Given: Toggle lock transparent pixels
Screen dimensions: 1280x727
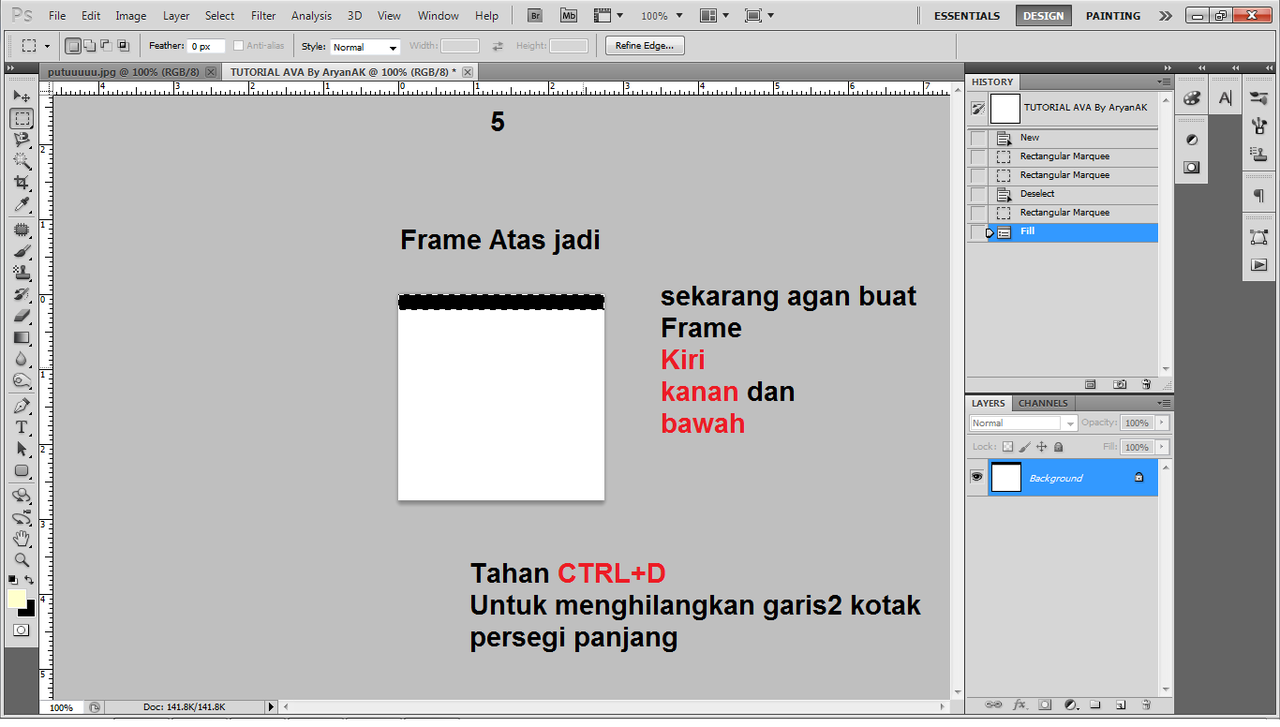Looking at the screenshot, I should tap(1008, 447).
